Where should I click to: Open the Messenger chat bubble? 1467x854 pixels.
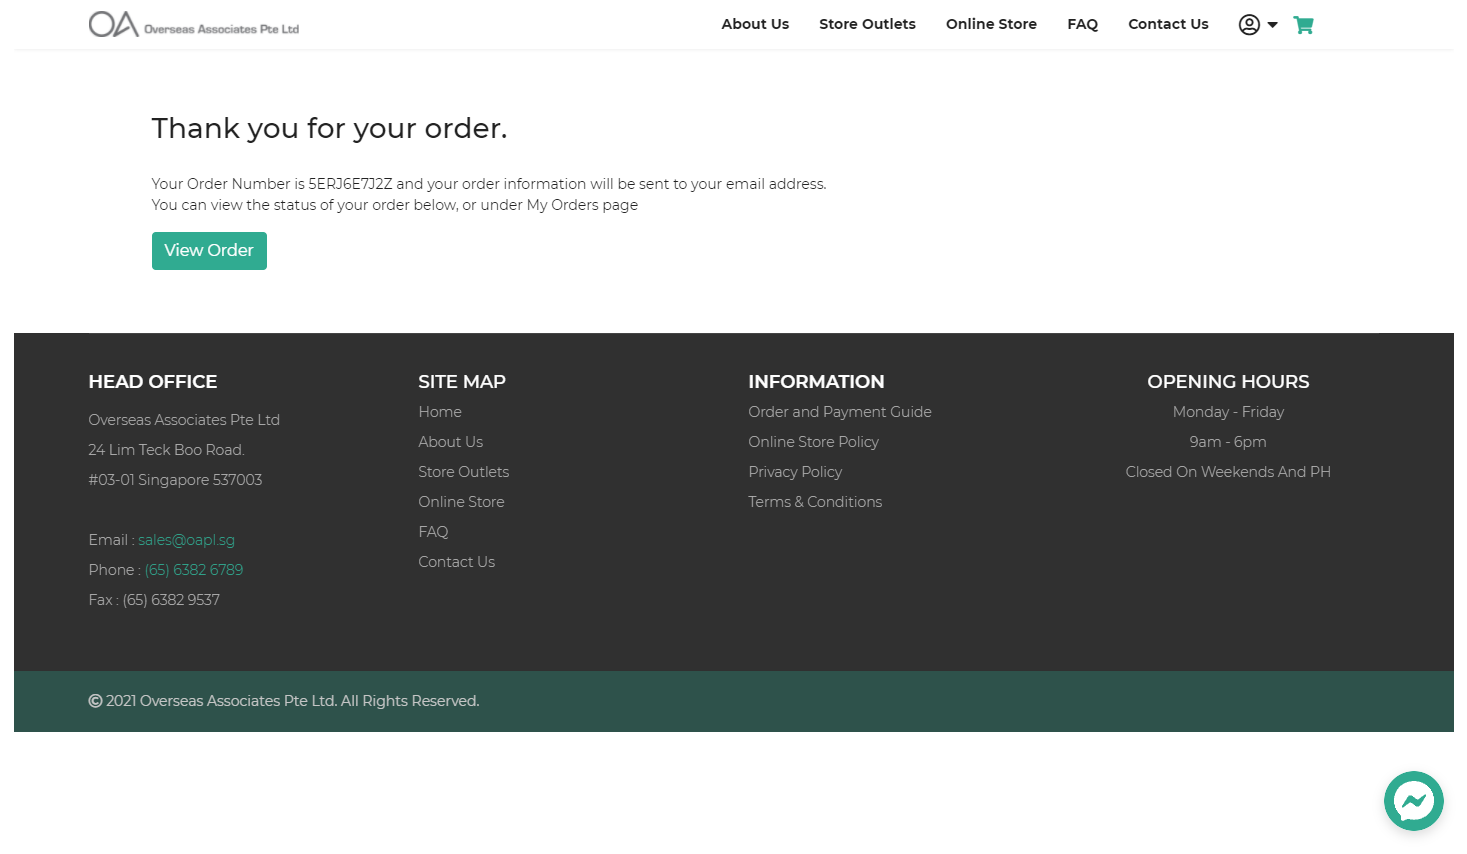pyautogui.click(x=1413, y=800)
